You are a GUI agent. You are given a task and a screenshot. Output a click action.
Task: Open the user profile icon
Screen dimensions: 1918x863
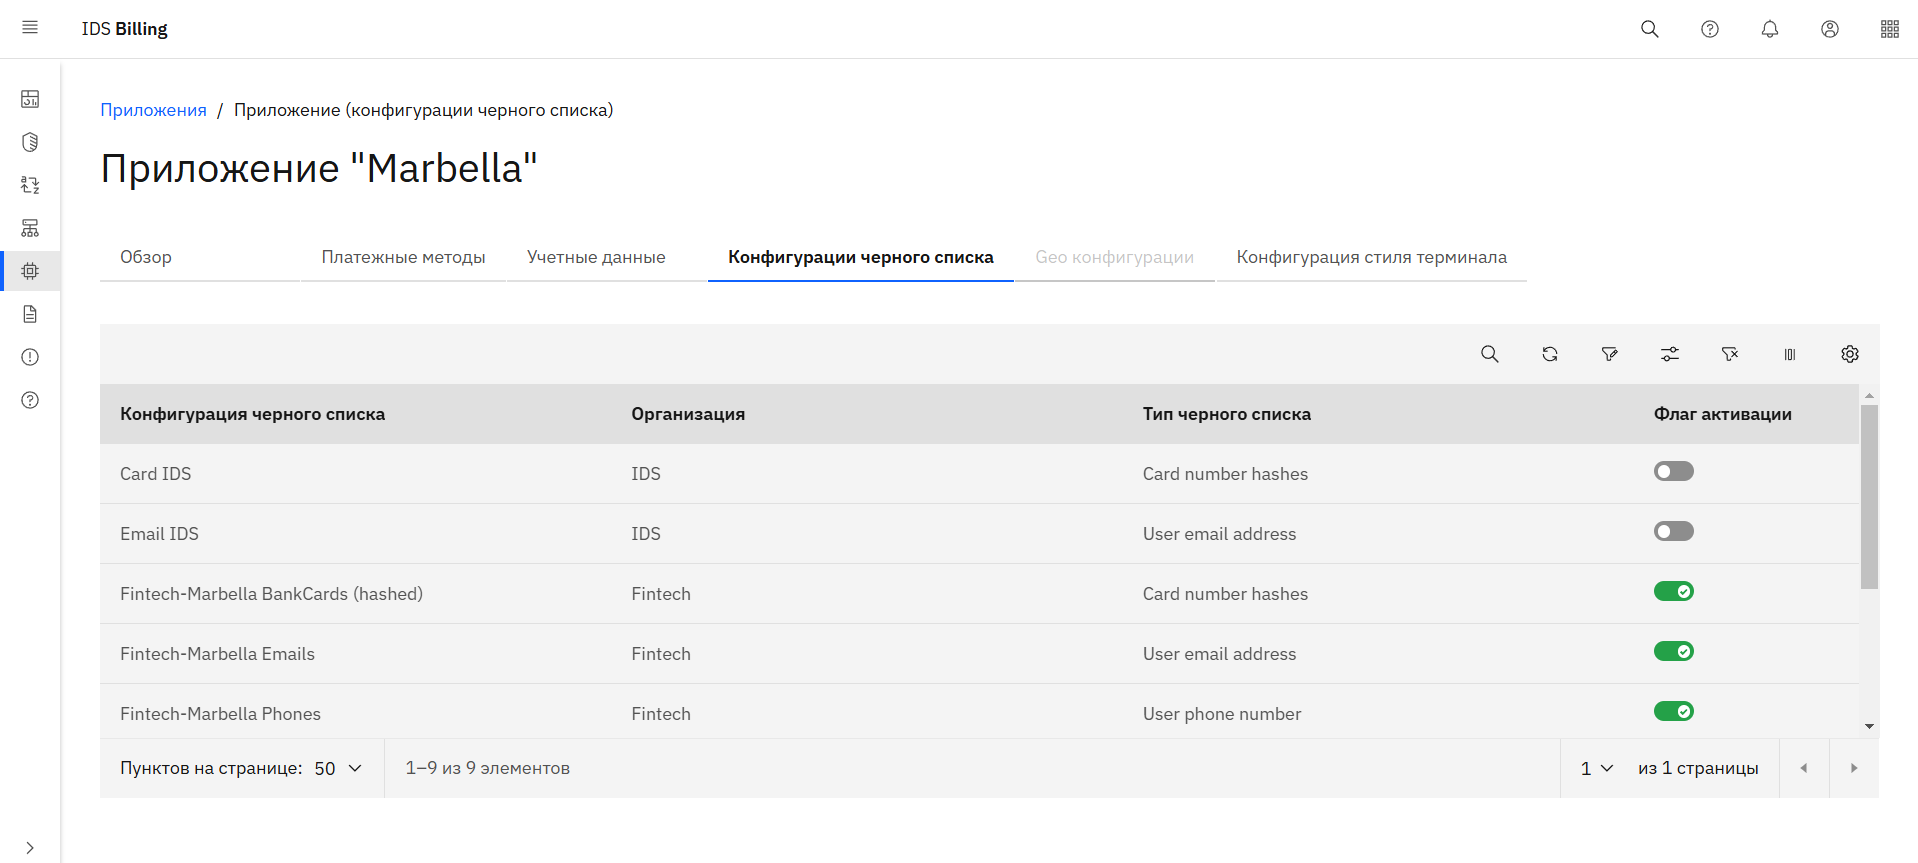(1829, 29)
